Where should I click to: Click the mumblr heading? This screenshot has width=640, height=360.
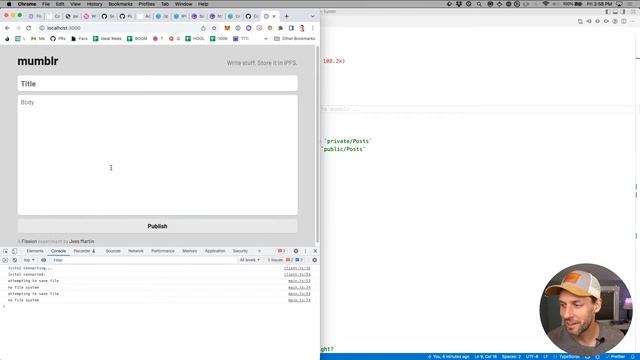coord(38,61)
